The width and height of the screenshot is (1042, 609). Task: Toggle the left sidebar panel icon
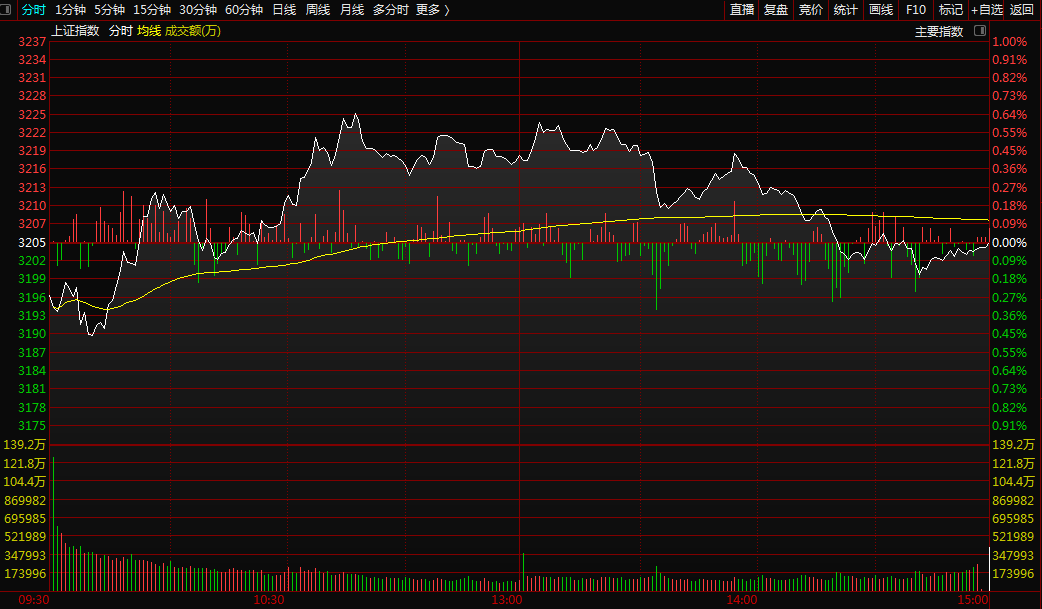pos(8,10)
